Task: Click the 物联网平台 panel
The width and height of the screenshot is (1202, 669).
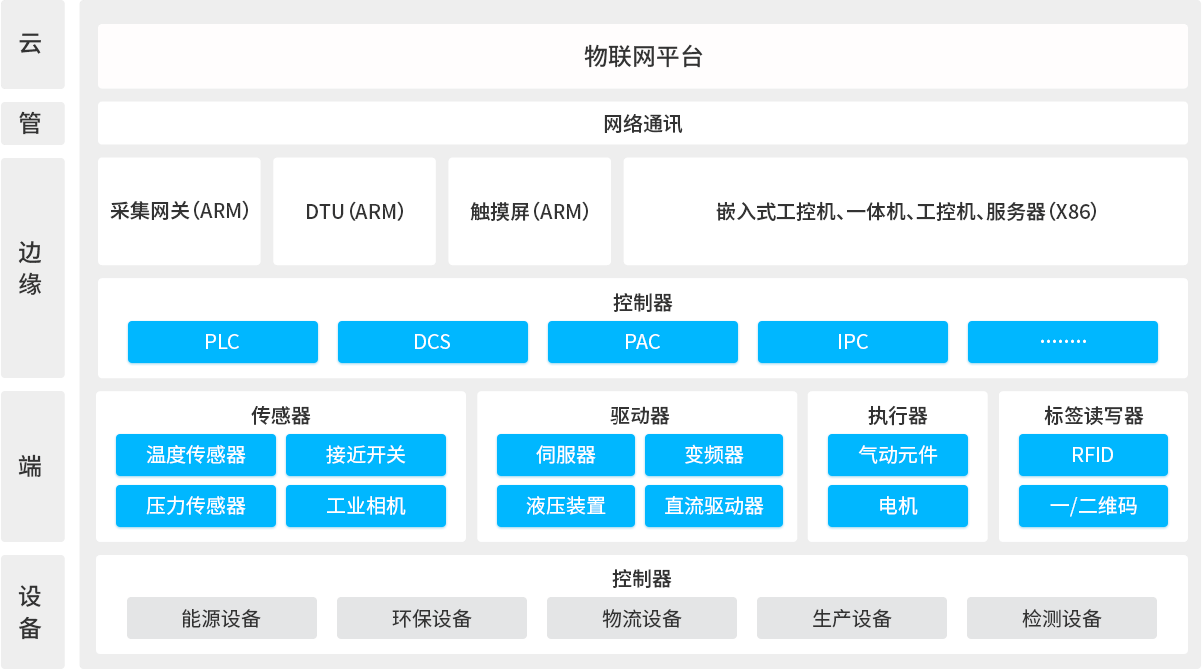Action: pos(642,57)
